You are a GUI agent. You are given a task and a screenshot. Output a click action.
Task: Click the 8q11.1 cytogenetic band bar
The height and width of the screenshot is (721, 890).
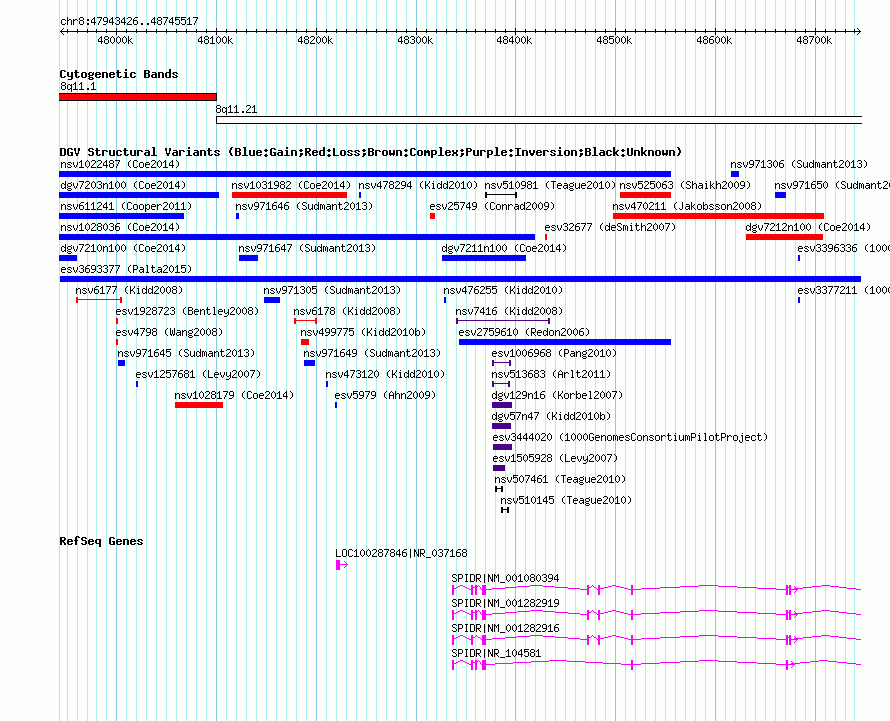pos(138,97)
